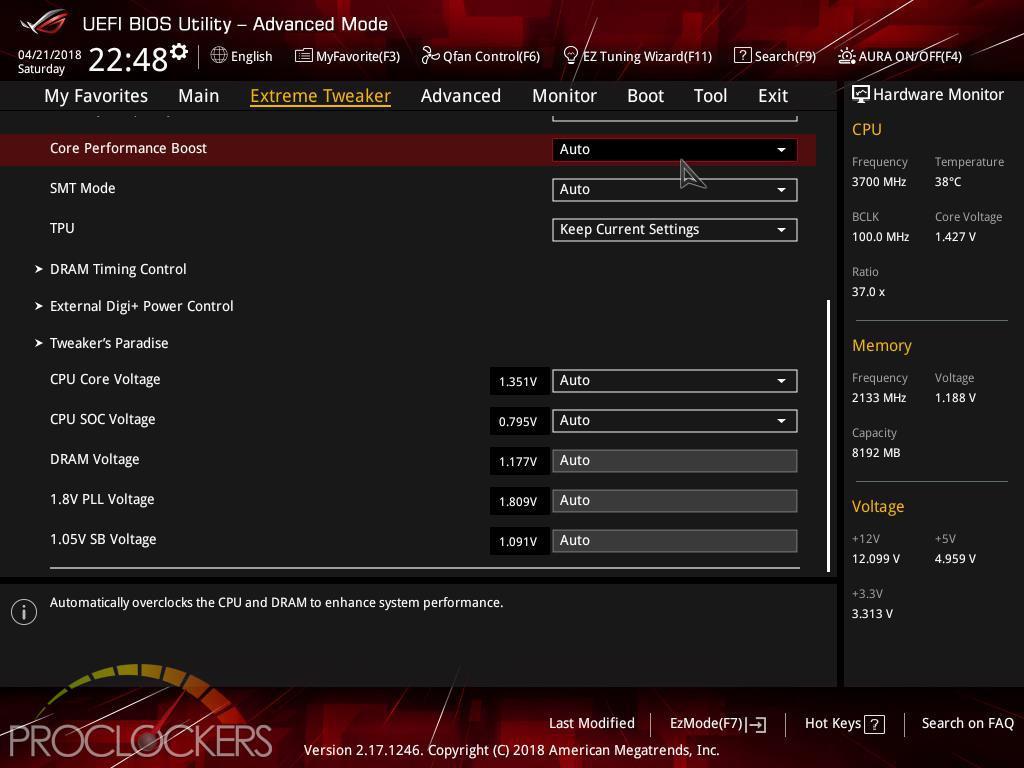This screenshot has height=768, width=1024.
Task: Click the Core Performance Boost label
Action: click(128, 148)
